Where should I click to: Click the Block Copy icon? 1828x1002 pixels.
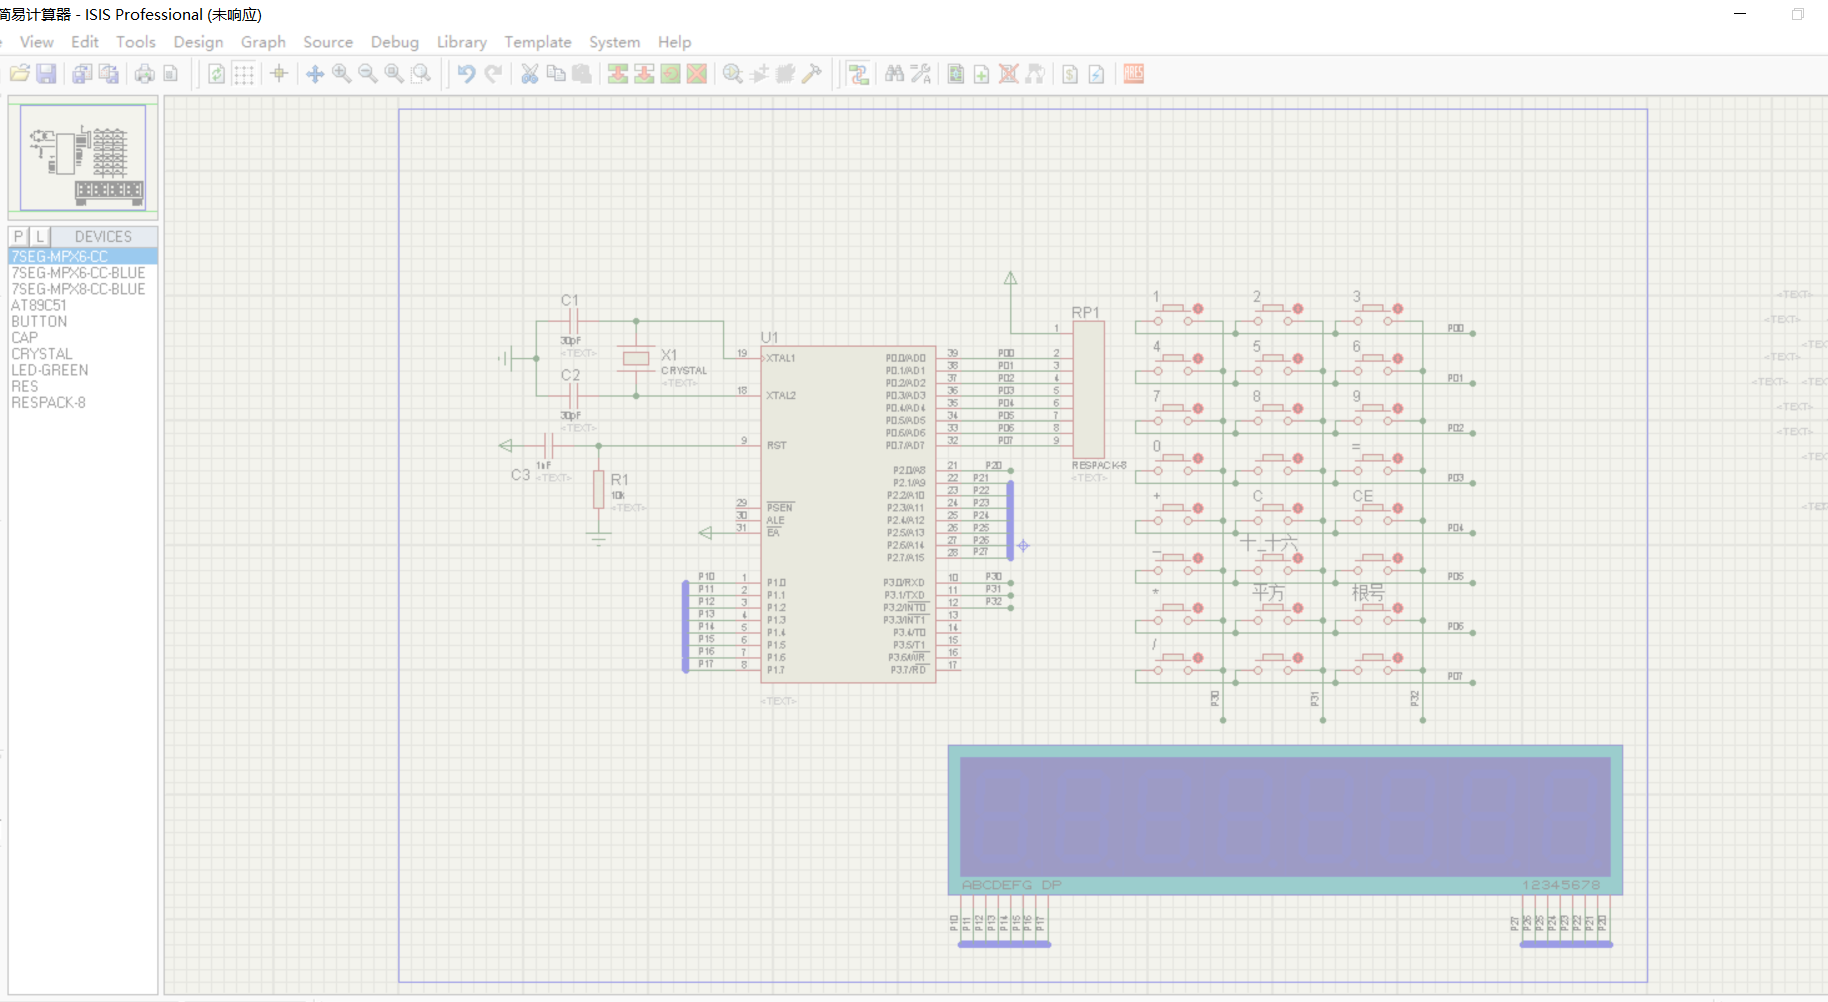618,74
